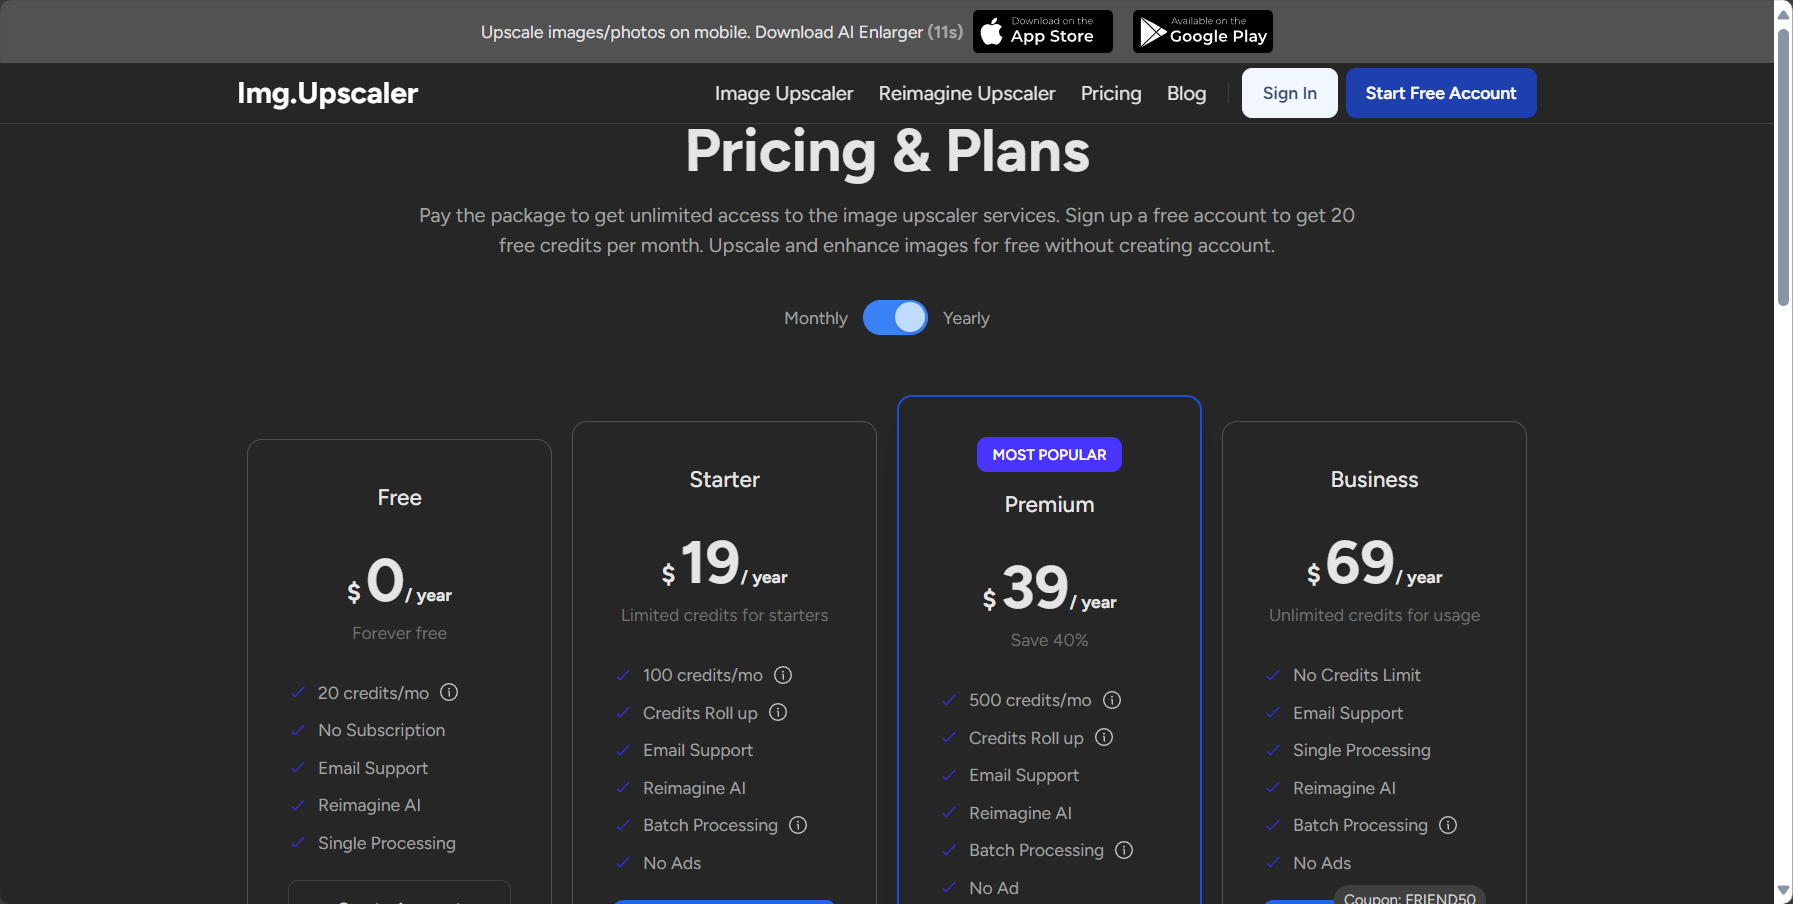Click info icon next to Starter Batch Processing
The image size is (1793, 904).
tap(798, 825)
